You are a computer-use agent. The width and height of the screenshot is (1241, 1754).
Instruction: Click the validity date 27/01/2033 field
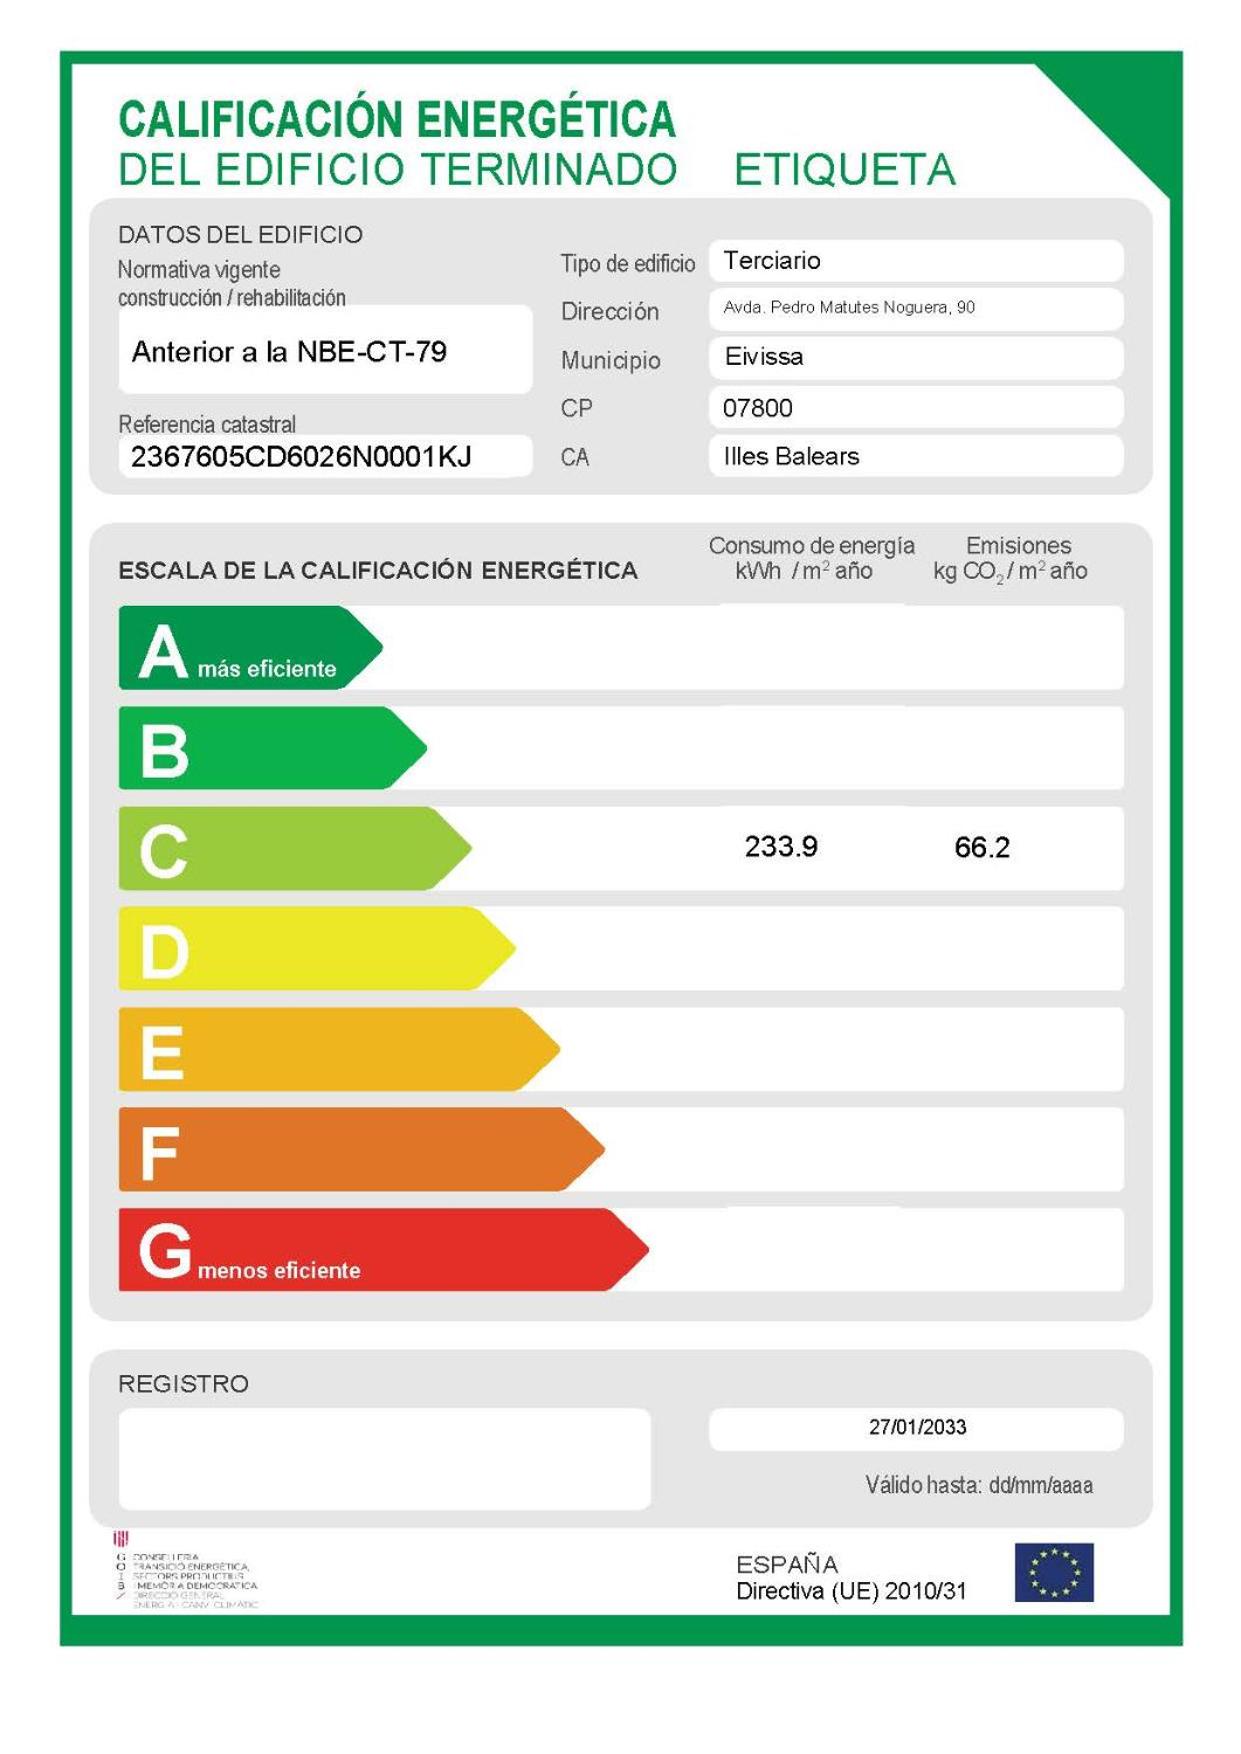click(916, 1428)
